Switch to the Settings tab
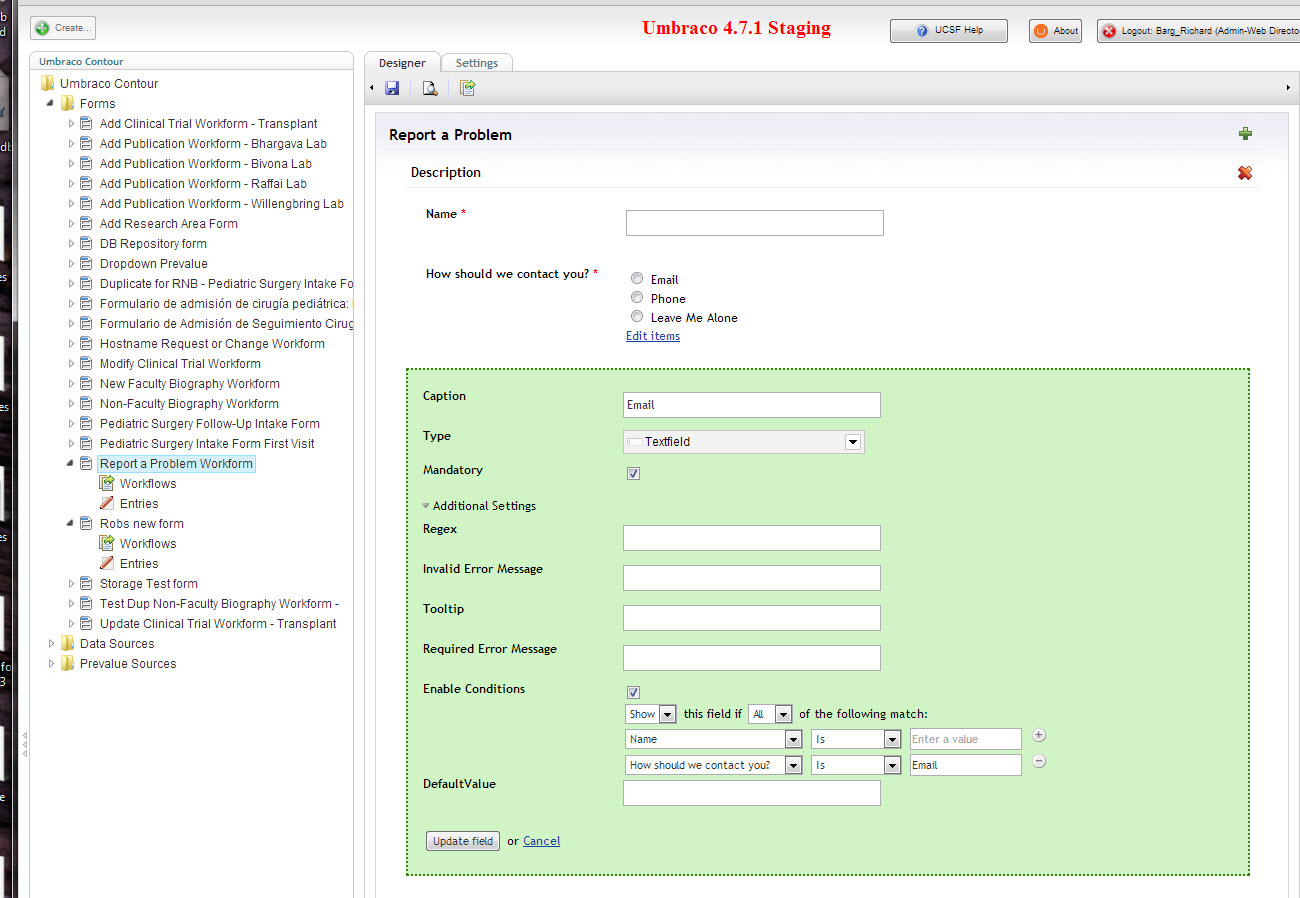The height and width of the screenshot is (898, 1300). point(477,63)
